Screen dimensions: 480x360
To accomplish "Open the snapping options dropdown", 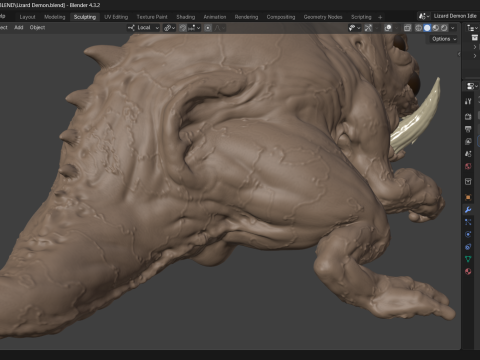I will (x=194, y=28).
